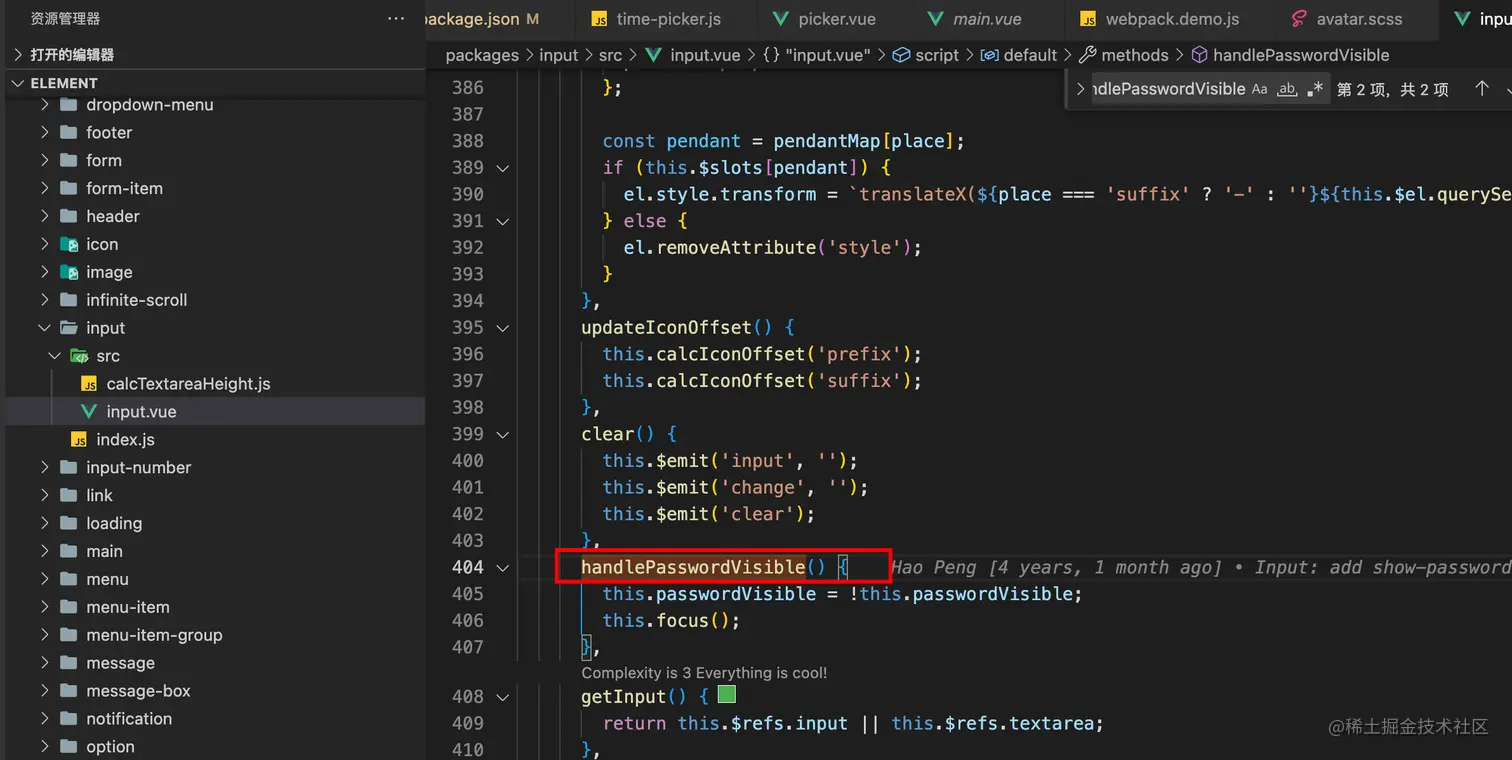
Task: Click the methods breadcrumb segment
Action: pyautogui.click(x=1123, y=55)
